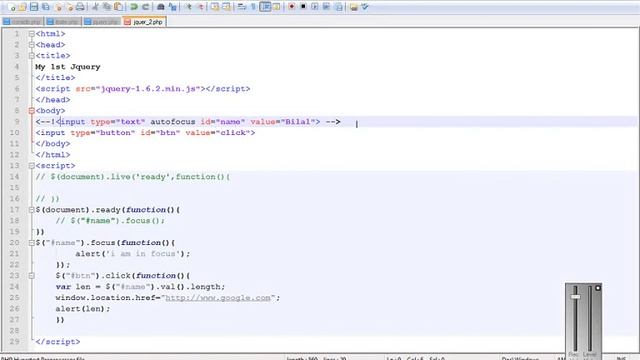Collapse the $("#btn").click fold on line 23
Image resolution: width=640 pixels, height=360 pixels.
pos(31,276)
